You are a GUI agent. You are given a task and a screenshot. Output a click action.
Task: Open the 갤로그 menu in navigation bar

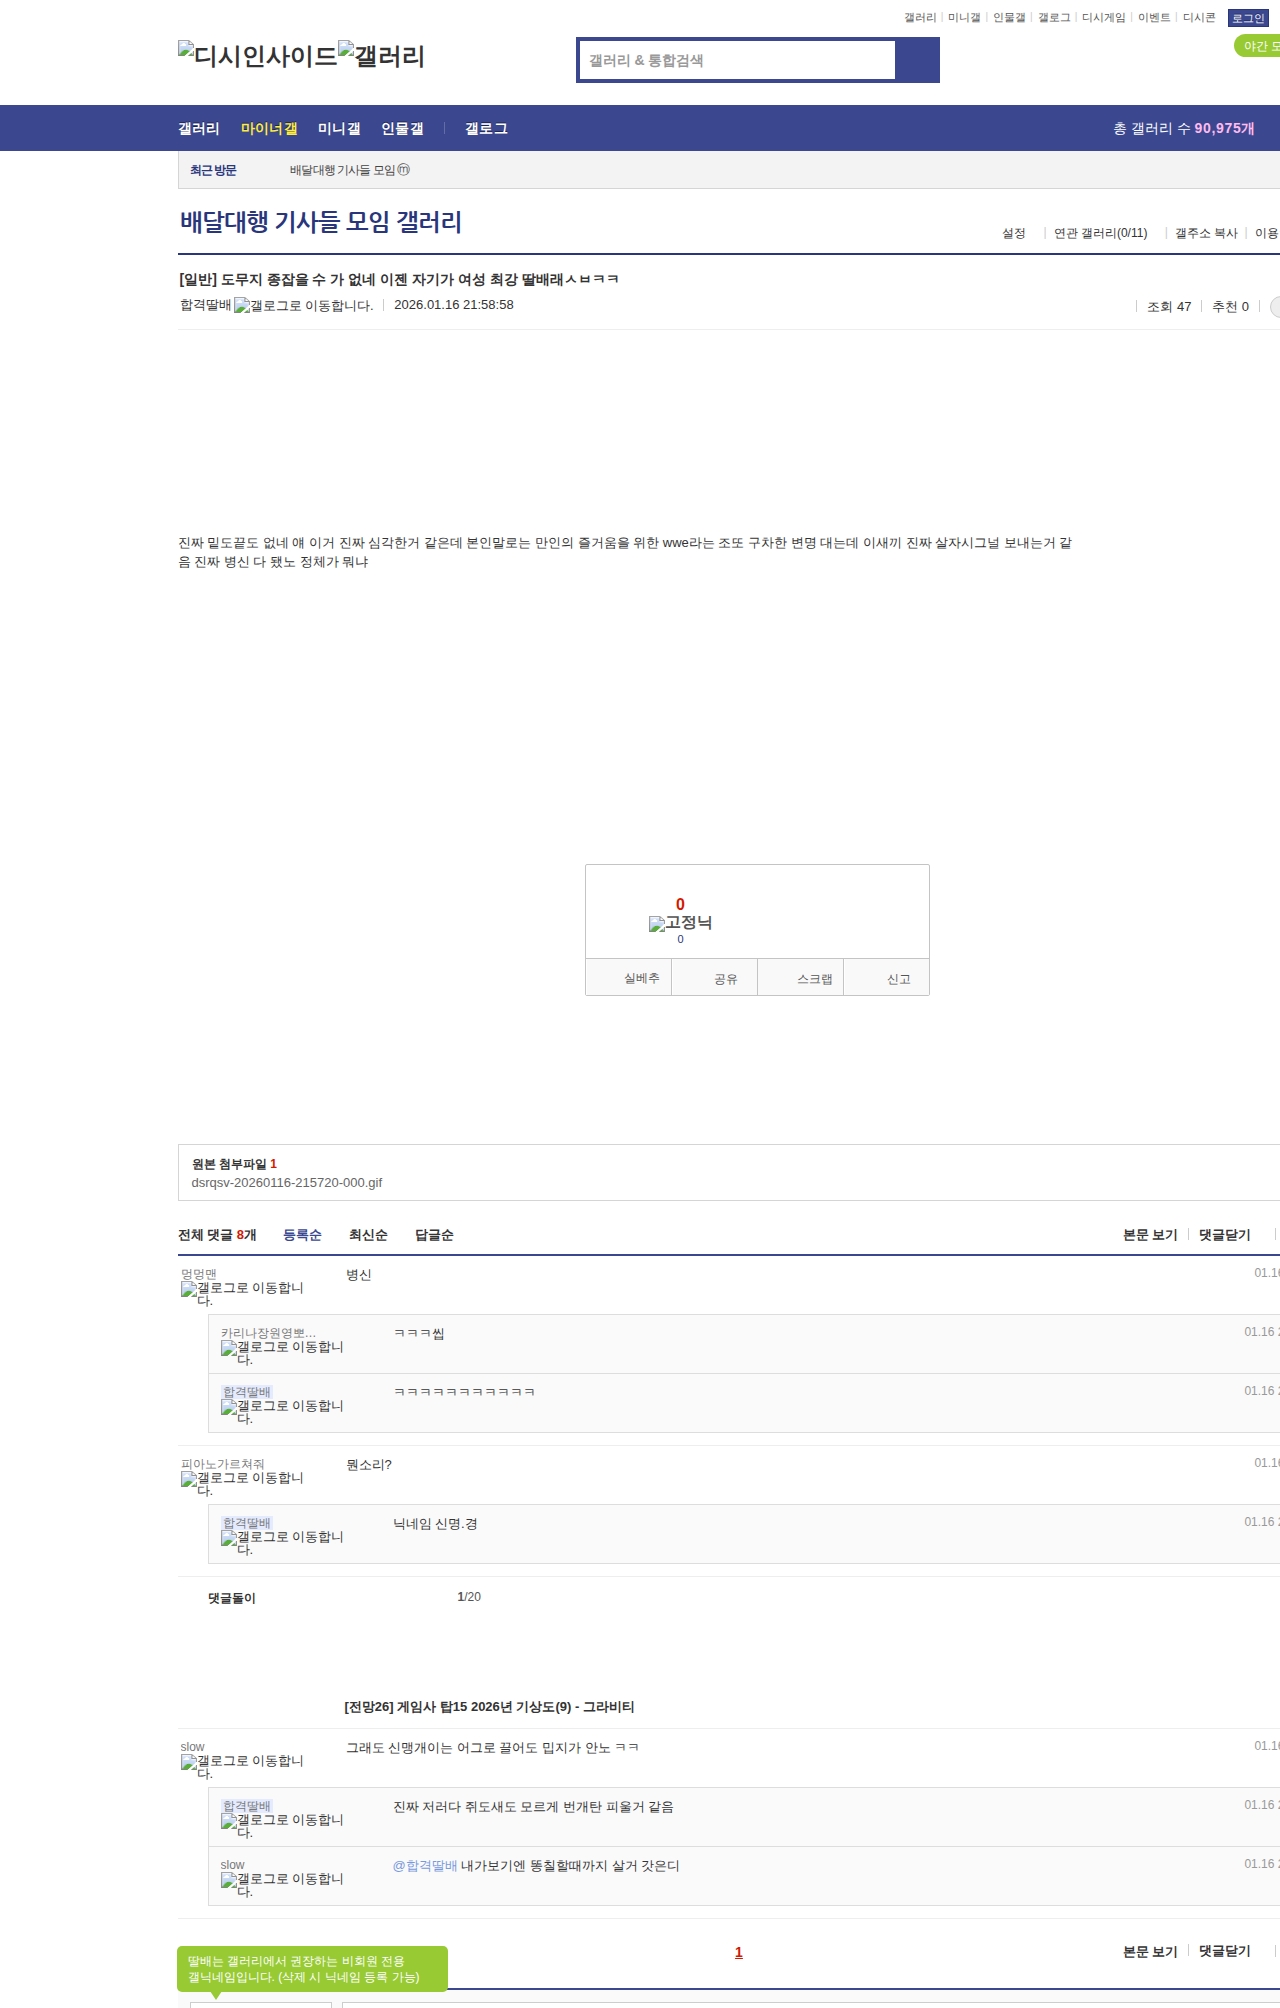tap(486, 129)
